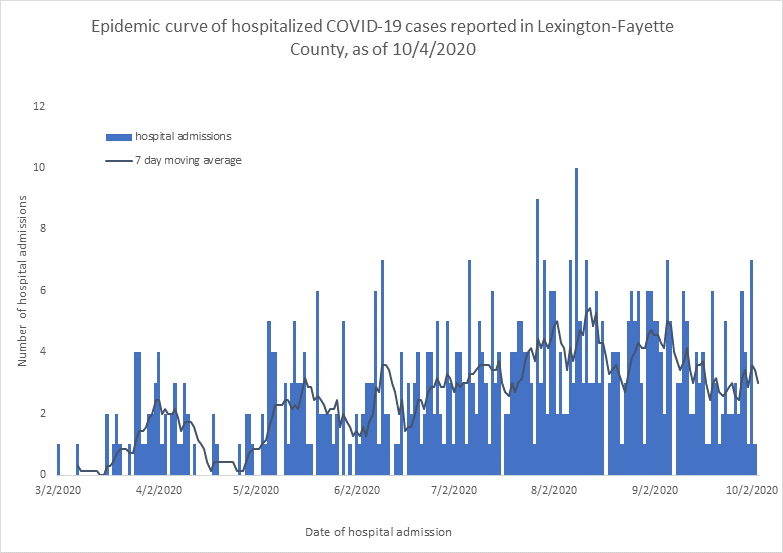The height and width of the screenshot is (553, 783).
Task: Select the 7/2/2020 date label
Action: click(453, 491)
